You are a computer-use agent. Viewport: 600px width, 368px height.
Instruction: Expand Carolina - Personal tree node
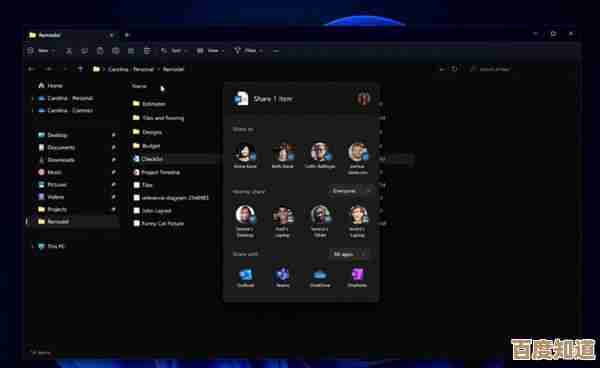[32, 98]
